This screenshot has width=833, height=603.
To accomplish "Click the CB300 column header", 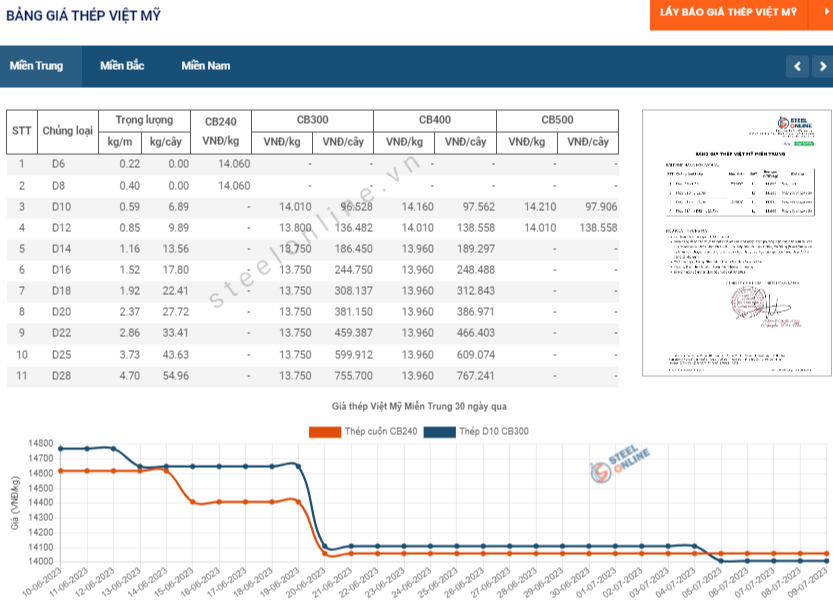I will (312, 120).
